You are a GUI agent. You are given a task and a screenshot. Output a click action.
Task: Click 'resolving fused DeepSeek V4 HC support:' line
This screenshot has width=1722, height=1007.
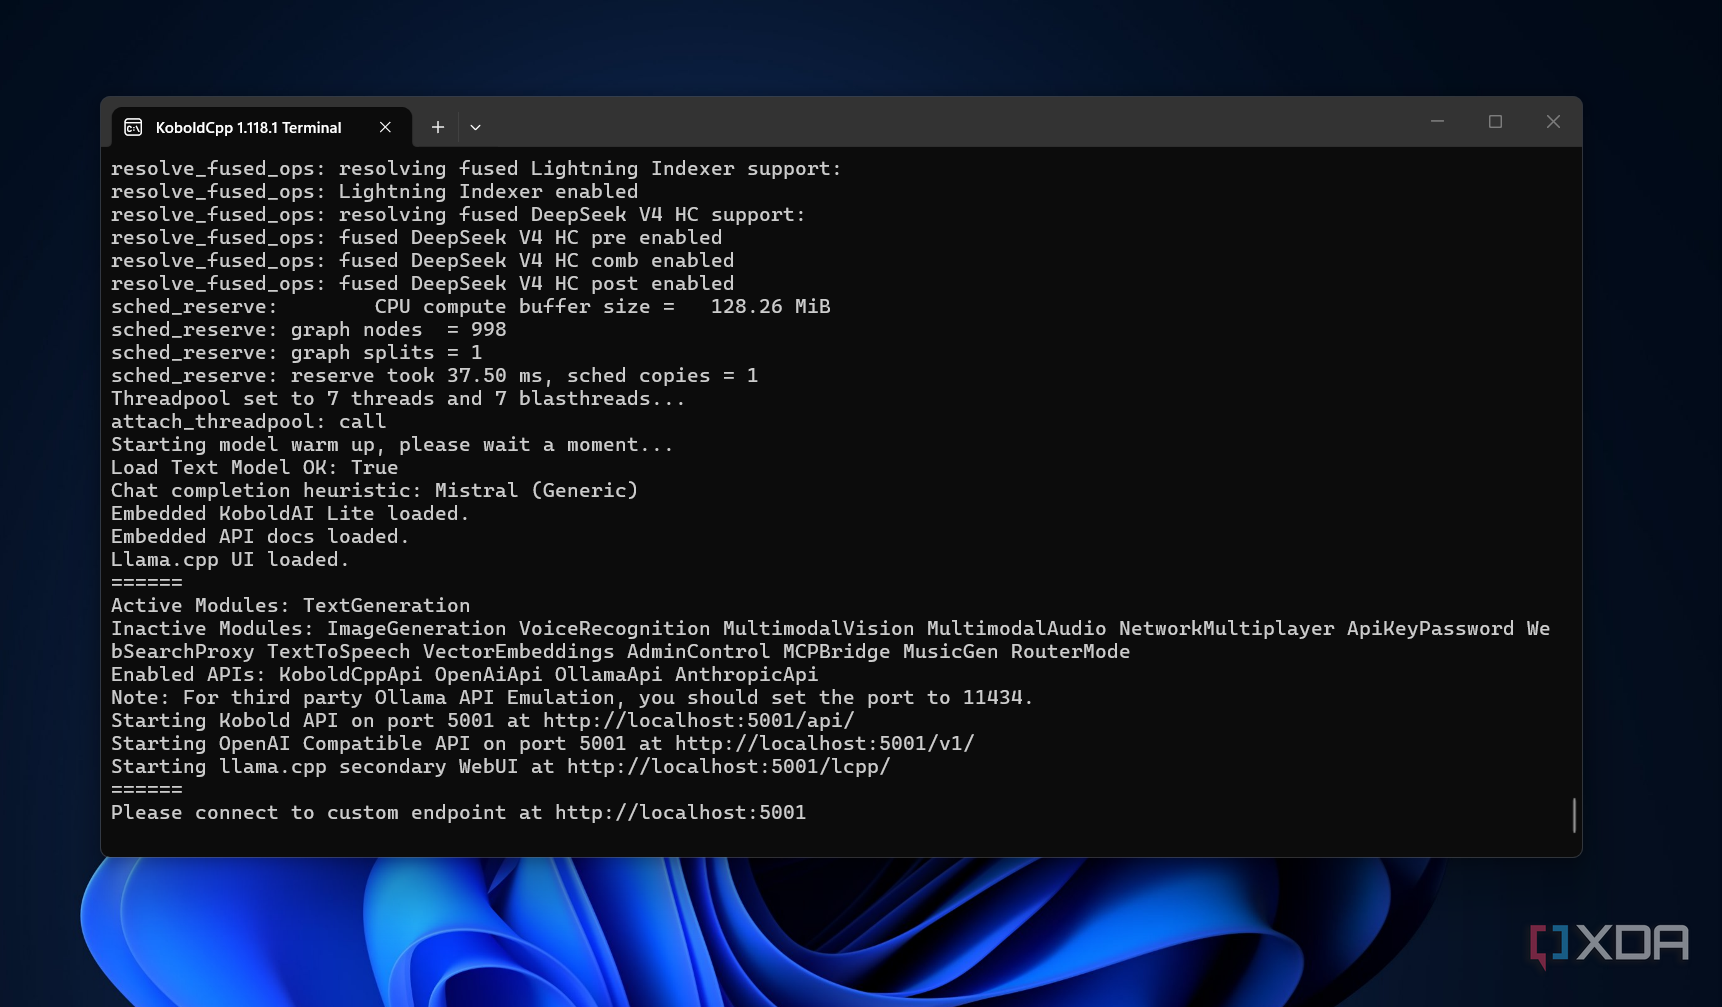(459, 215)
